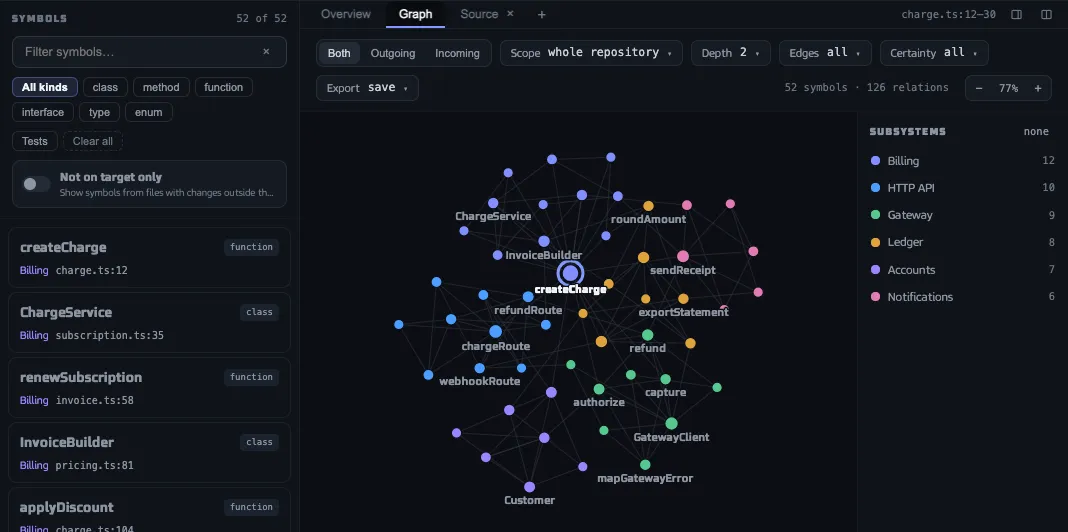1068x532 pixels.
Task: Select the exportStatement graph node
Action: pos(683,298)
